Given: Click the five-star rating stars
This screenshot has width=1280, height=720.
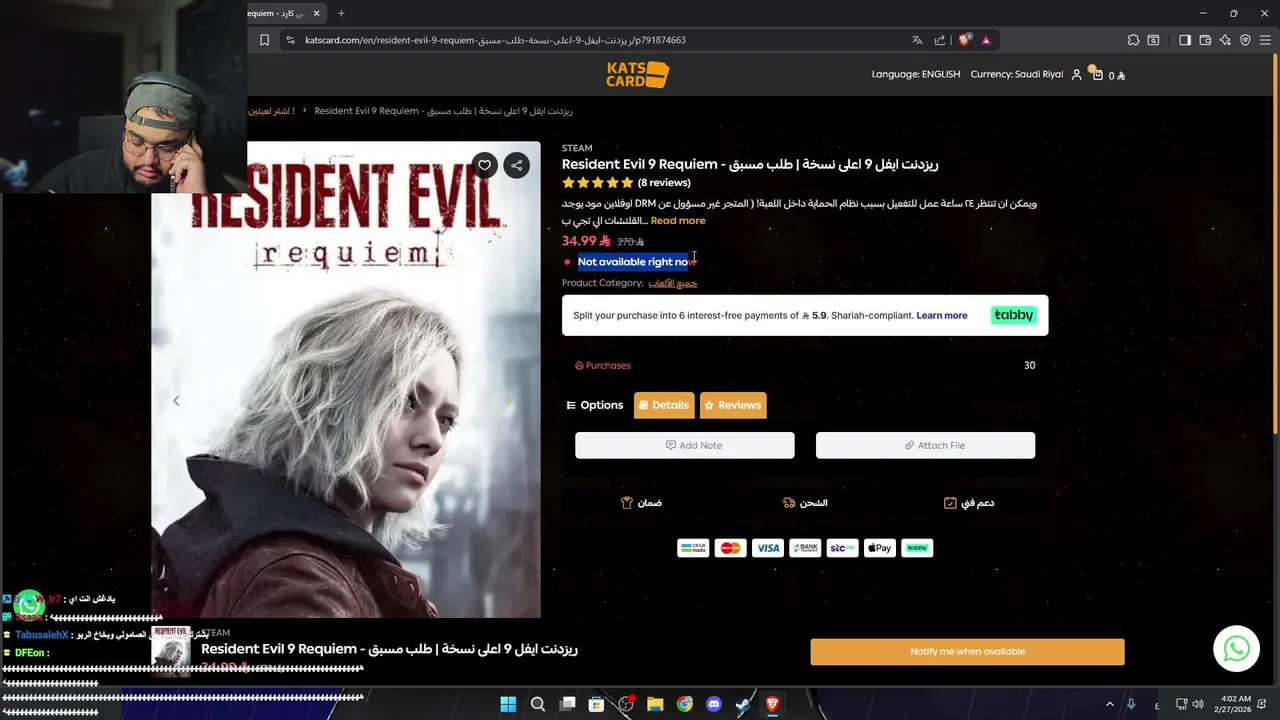Looking at the screenshot, I should [x=598, y=183].
